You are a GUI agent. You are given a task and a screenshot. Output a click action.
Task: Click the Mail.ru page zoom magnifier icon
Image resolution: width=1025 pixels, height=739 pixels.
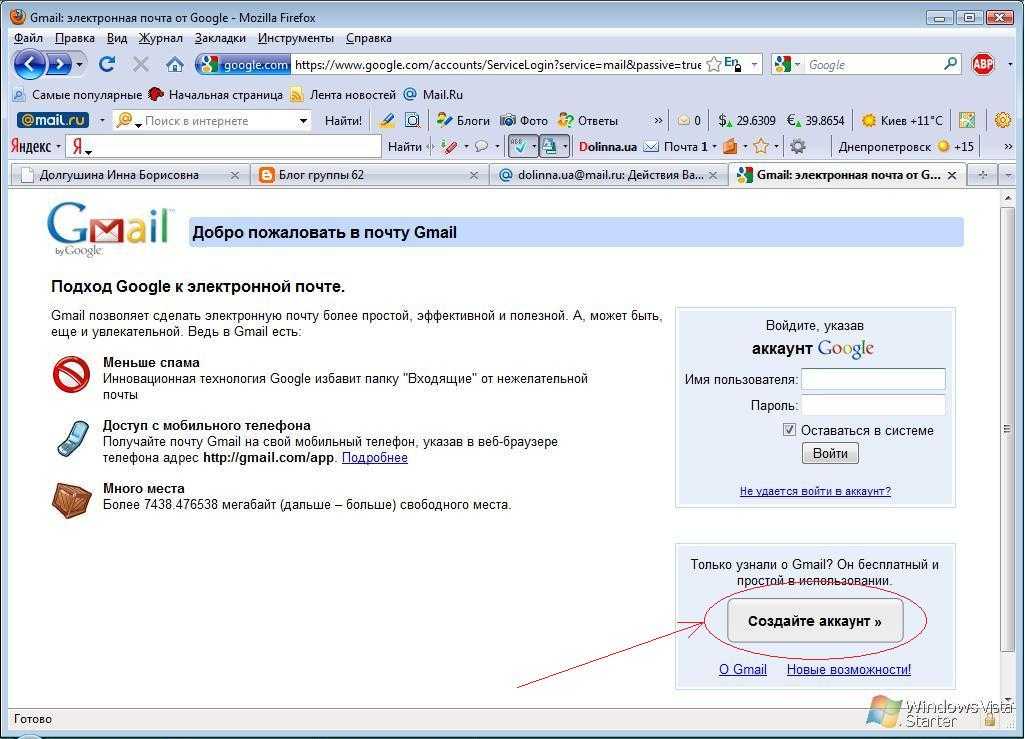[412, 120]
